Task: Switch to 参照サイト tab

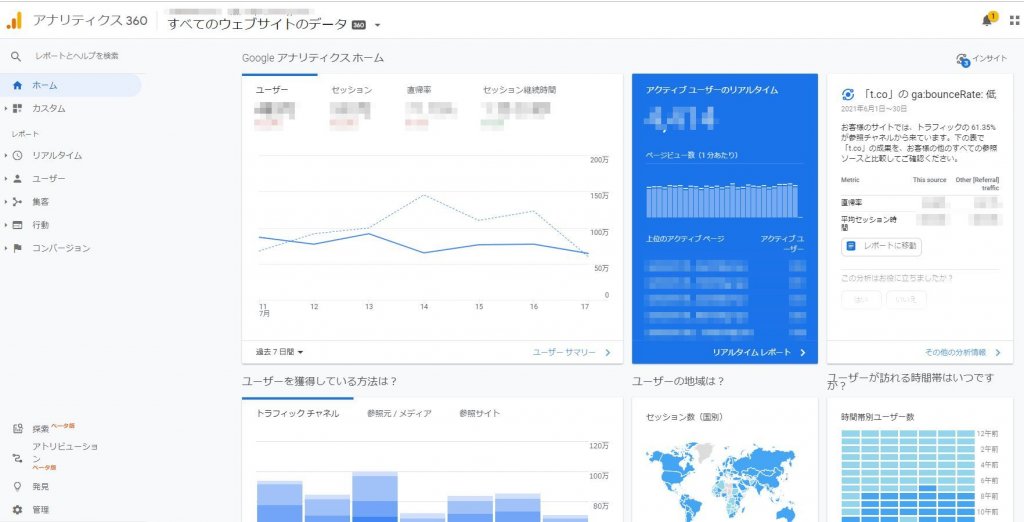Action: point(479,414)
